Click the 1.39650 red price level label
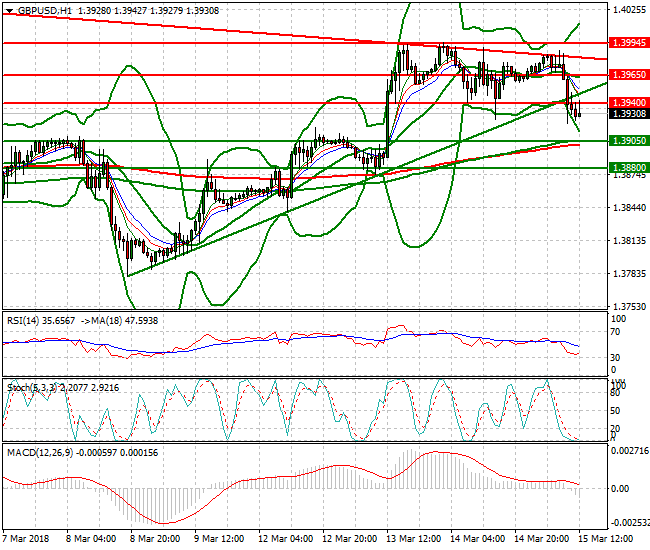 (629, 75)
